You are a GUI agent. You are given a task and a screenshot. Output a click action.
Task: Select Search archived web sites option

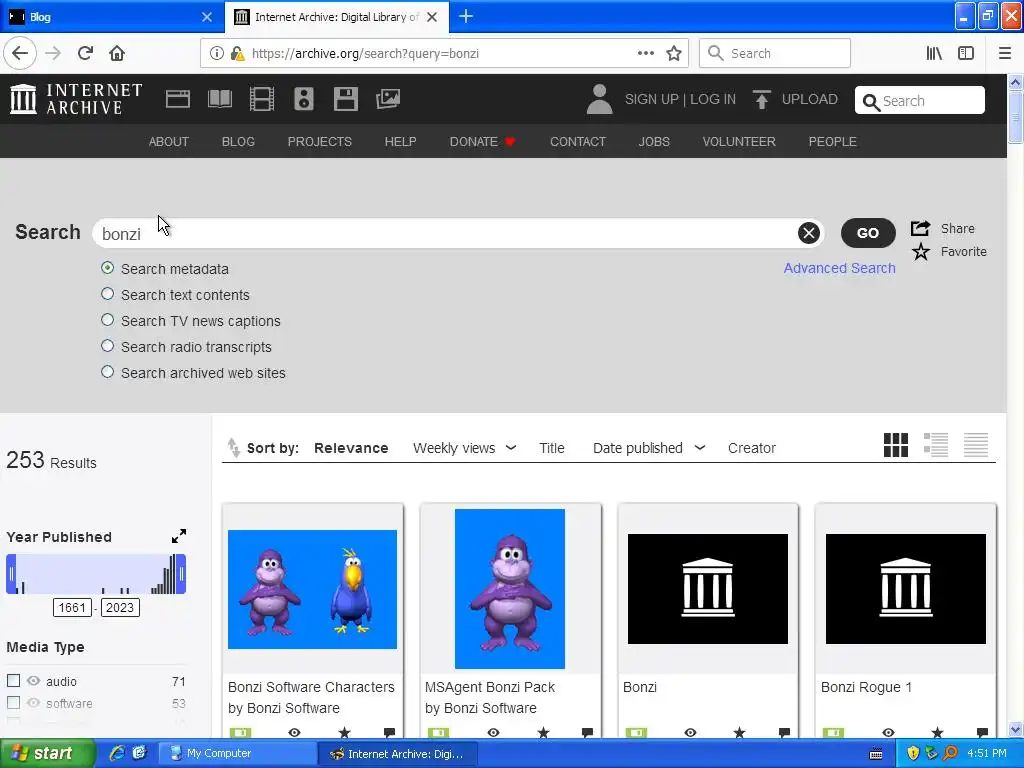108,372
